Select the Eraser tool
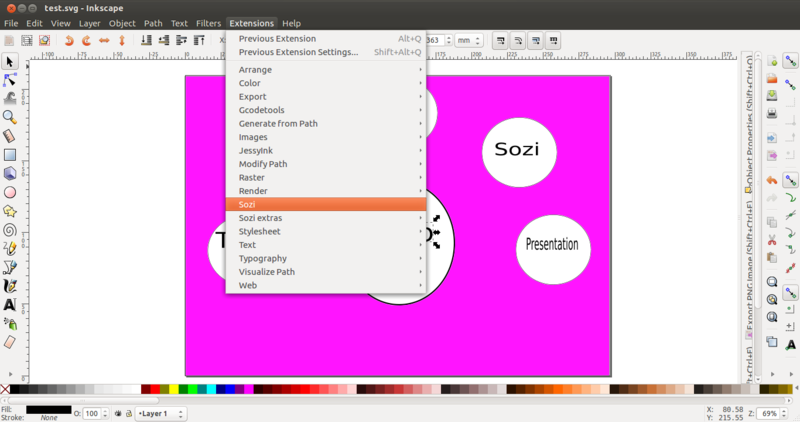 [10, 342]
